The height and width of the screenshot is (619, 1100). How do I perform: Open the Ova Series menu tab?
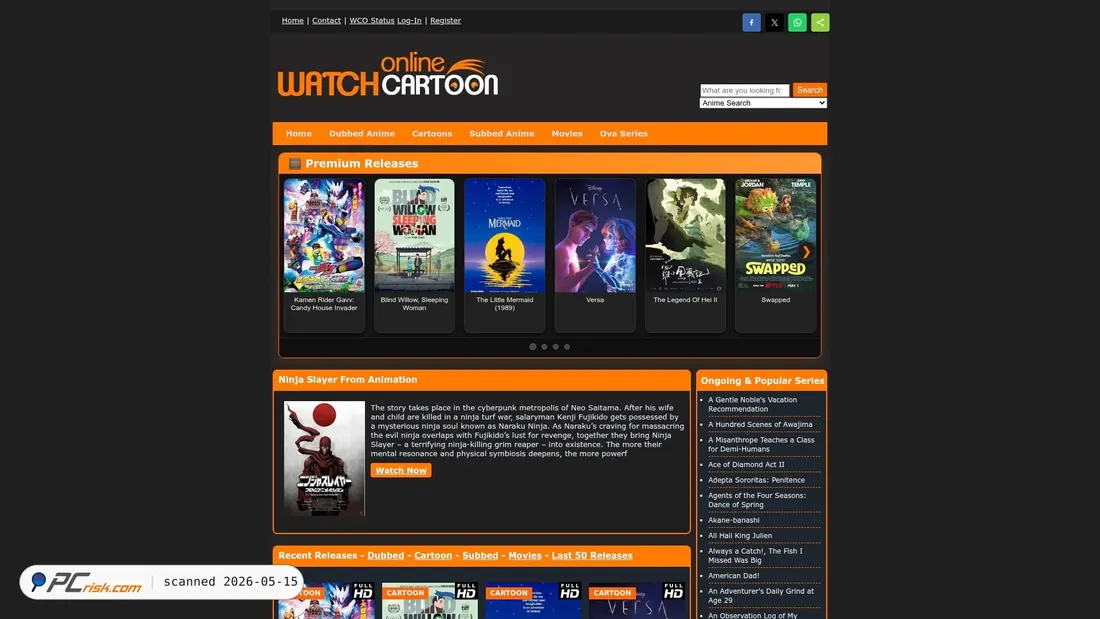pyautogui.click(x=624, y=133)
